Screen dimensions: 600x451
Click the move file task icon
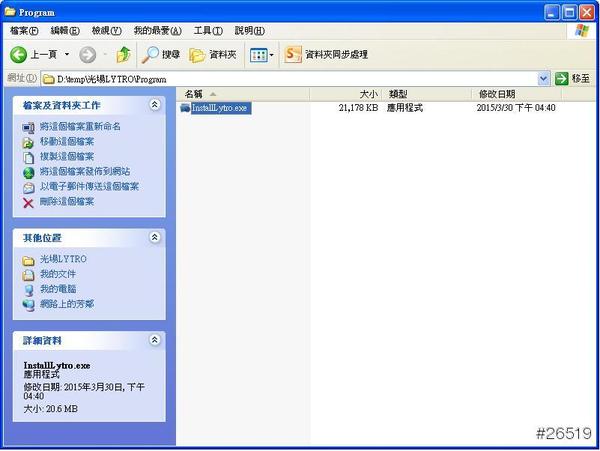(28, 143)
